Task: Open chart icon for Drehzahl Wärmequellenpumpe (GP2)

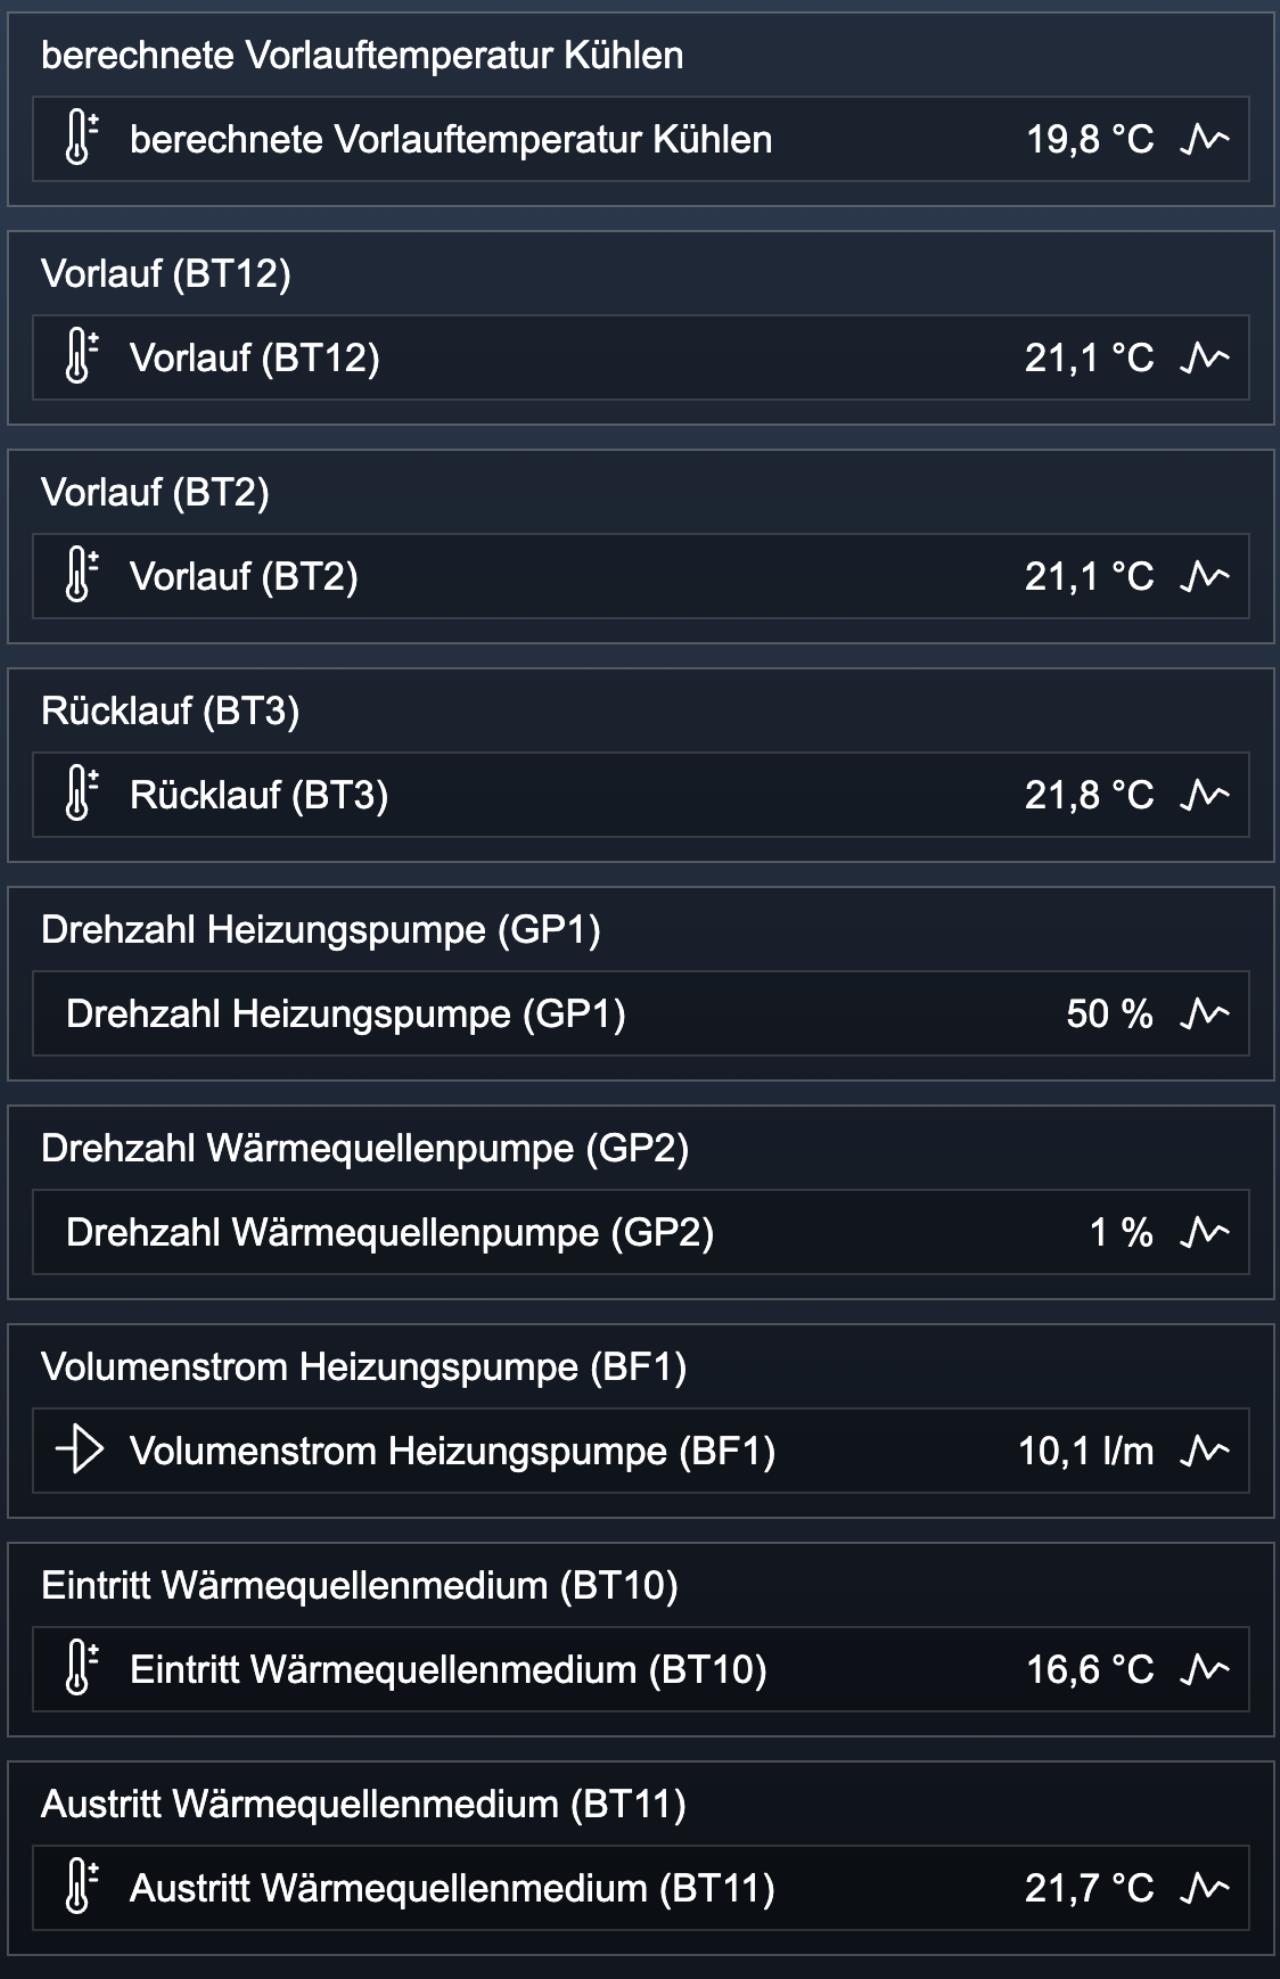Action: pyautogui.click(x=1204, y=1232)
